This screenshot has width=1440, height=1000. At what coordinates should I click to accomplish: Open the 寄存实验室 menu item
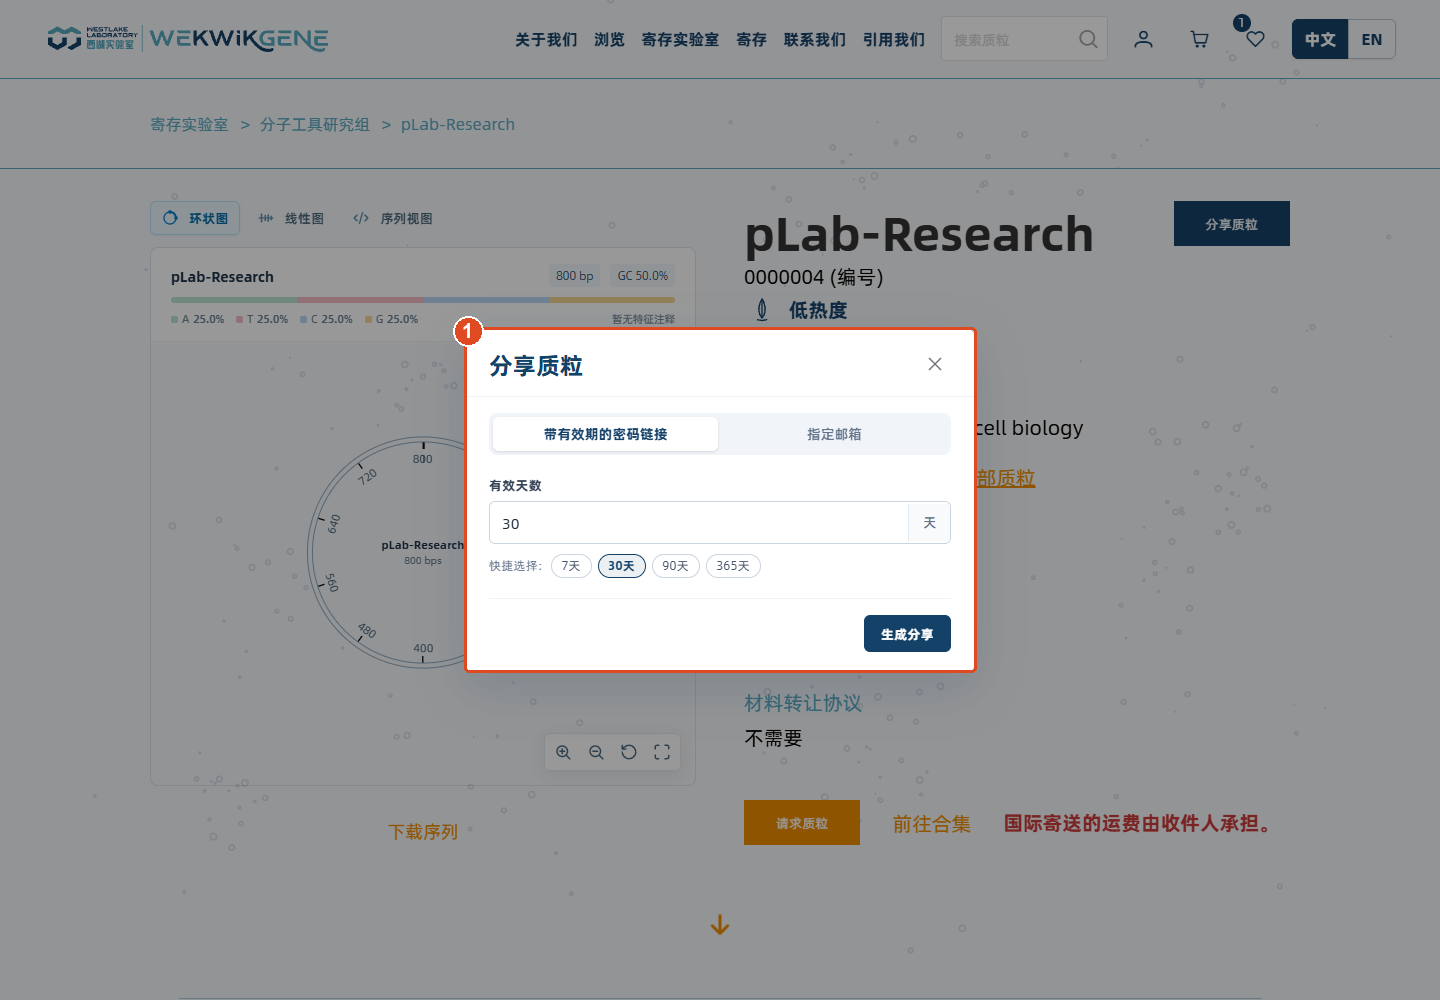[680, 39]
